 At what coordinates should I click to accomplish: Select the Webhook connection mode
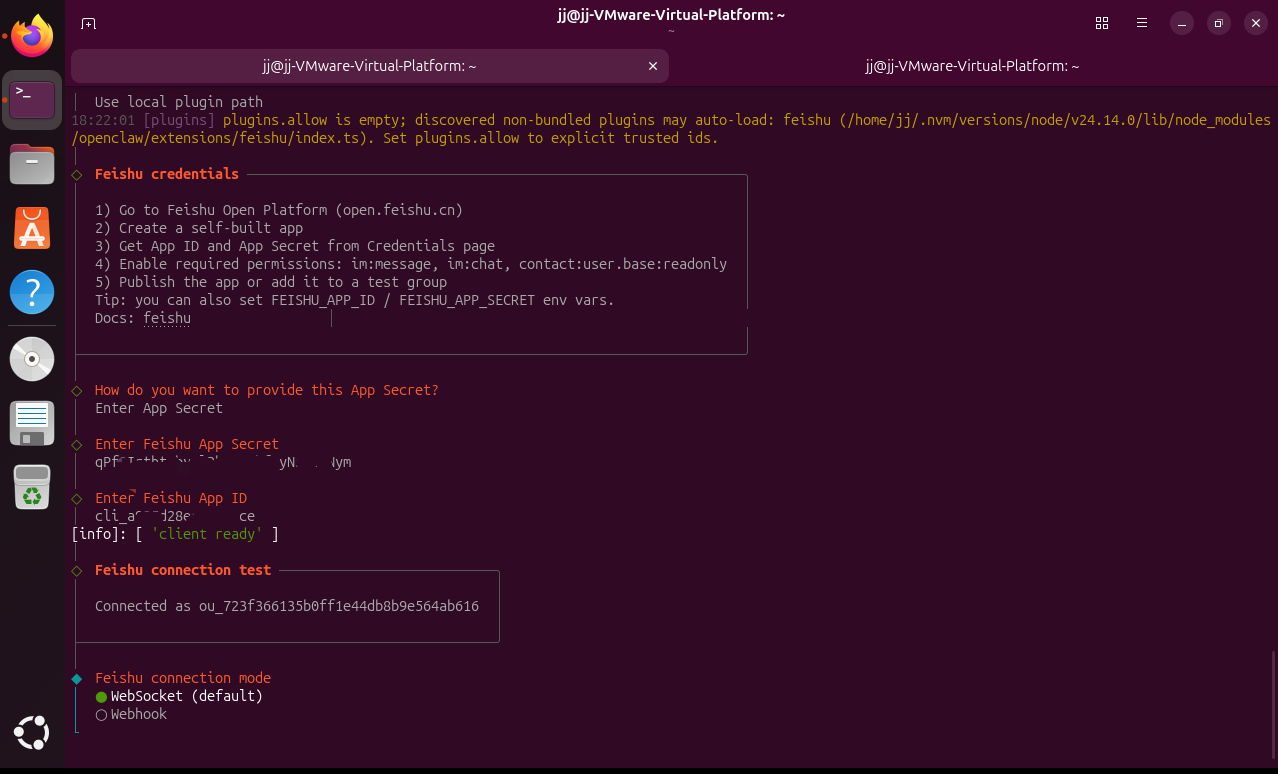click(x=138, y=714)
